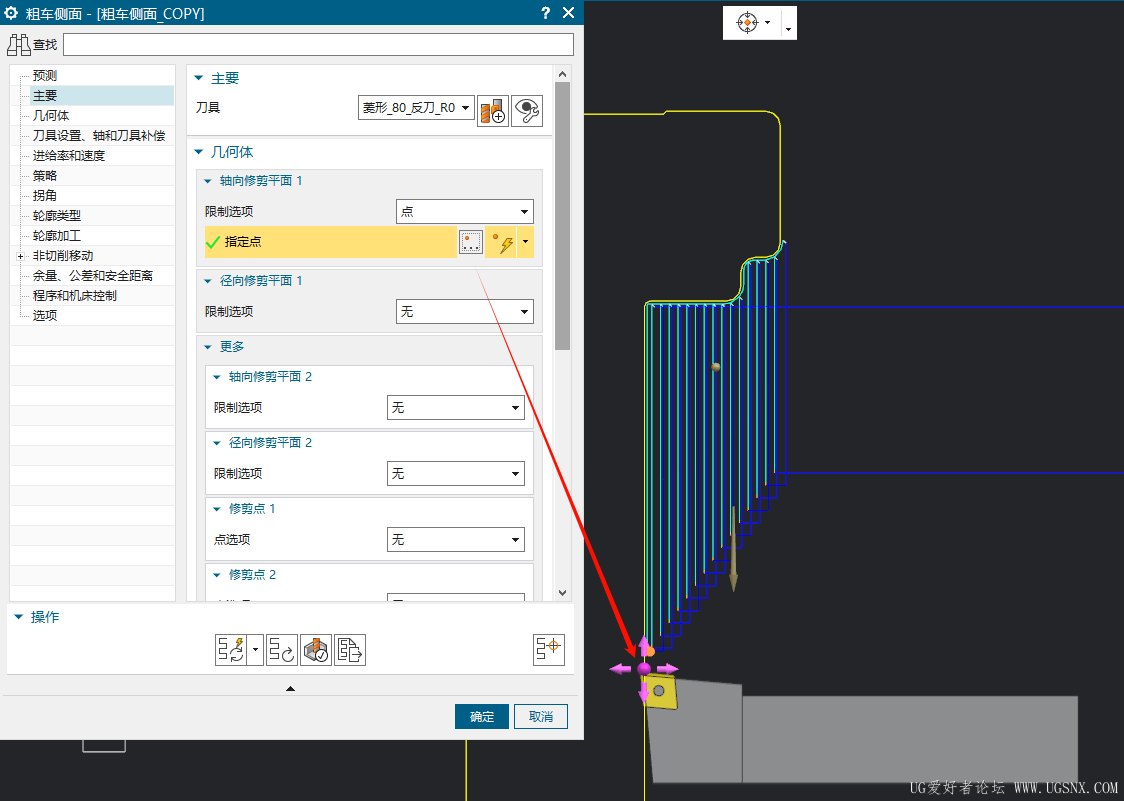
Task: Click in the 查找 search field
Action: 318,44
